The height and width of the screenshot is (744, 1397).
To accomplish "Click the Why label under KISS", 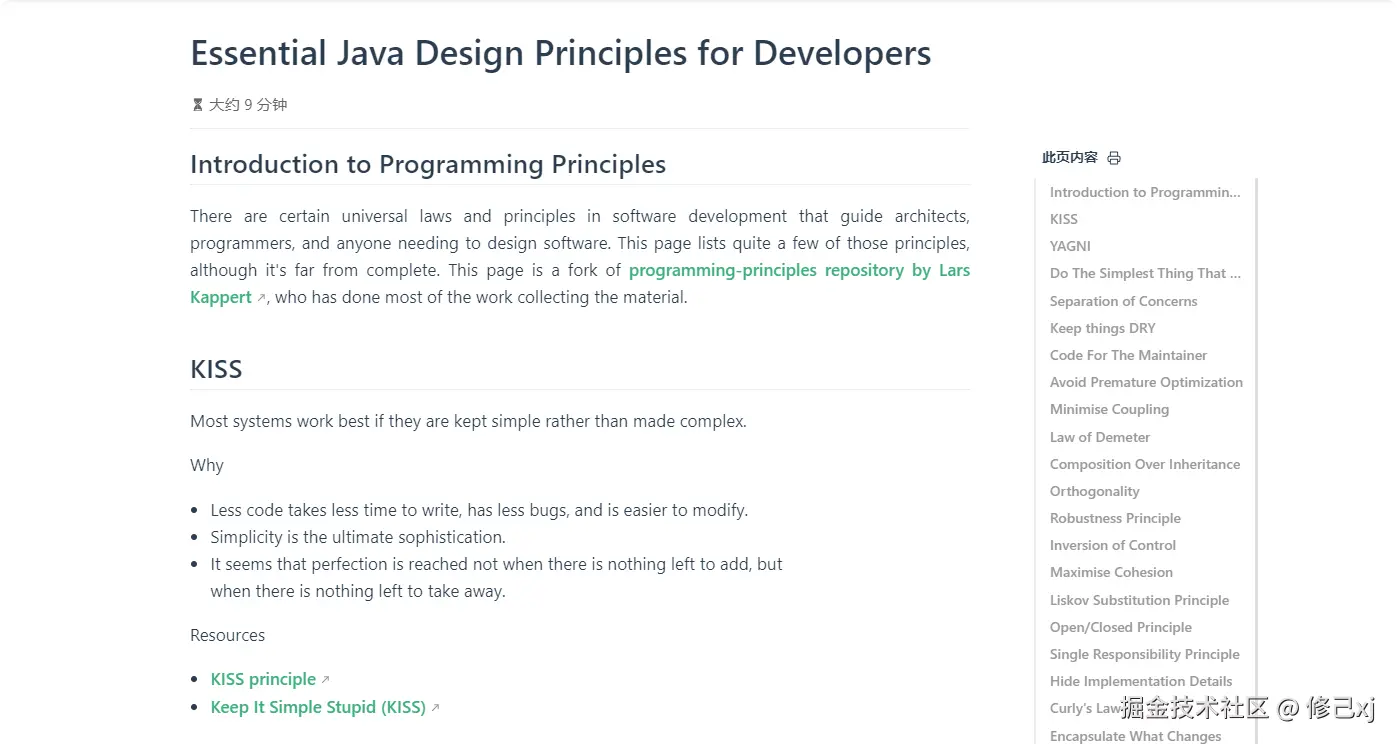I will [x=207, y=465].
